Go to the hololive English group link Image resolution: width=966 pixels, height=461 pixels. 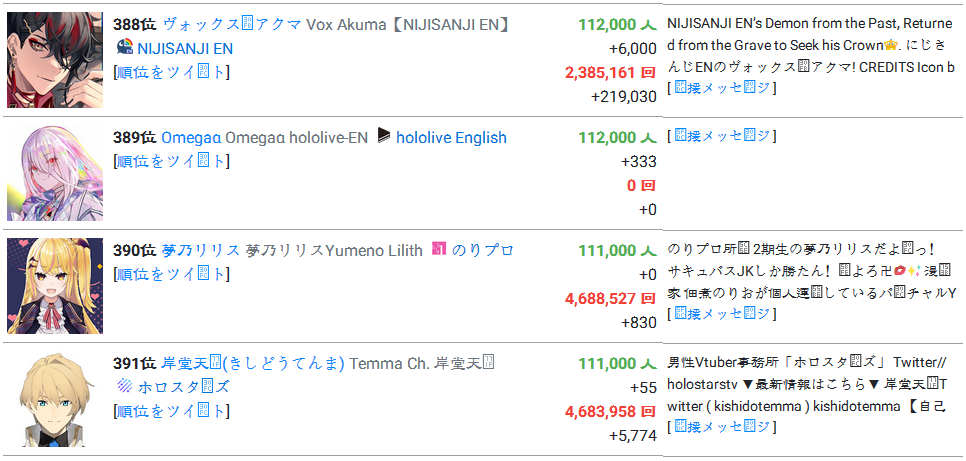(x=451, y=137)
